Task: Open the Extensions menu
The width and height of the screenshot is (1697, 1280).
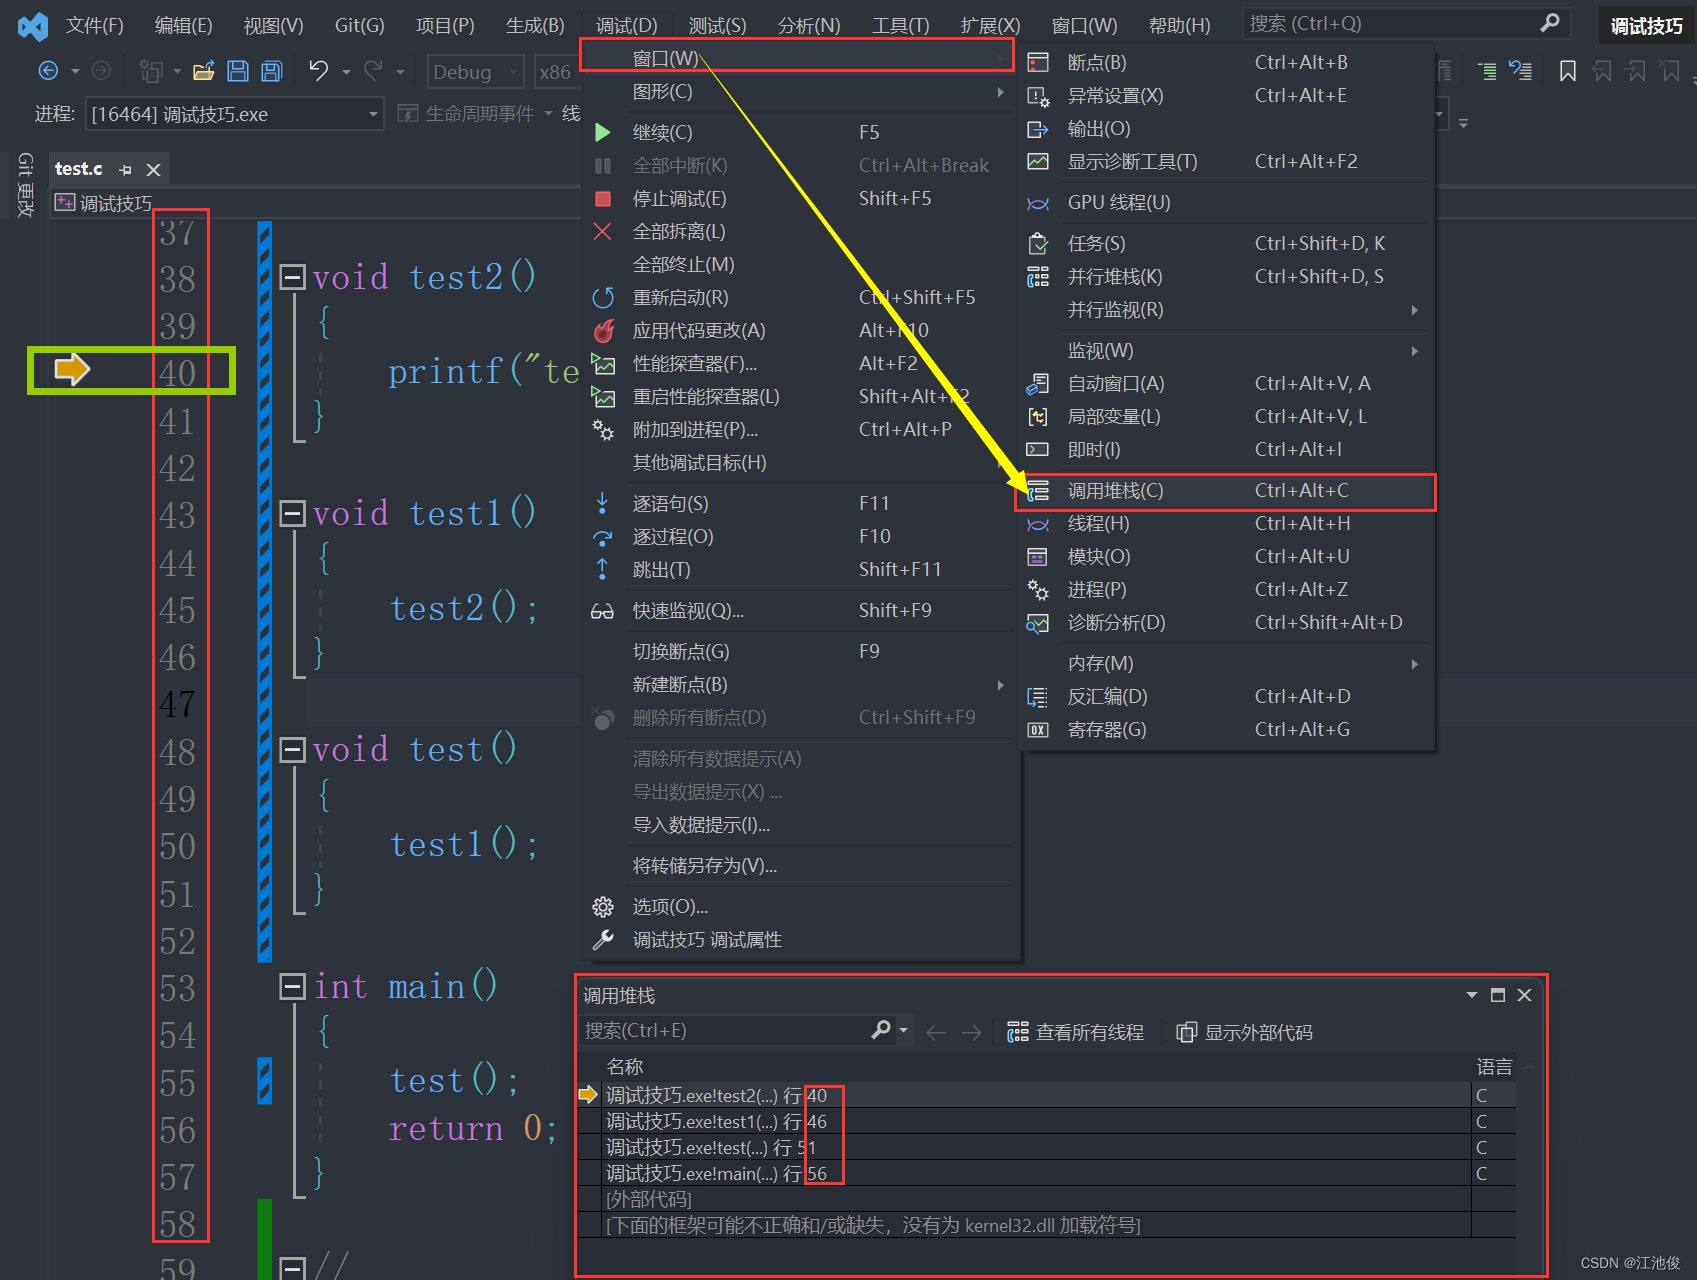Action: click(990, 26)
